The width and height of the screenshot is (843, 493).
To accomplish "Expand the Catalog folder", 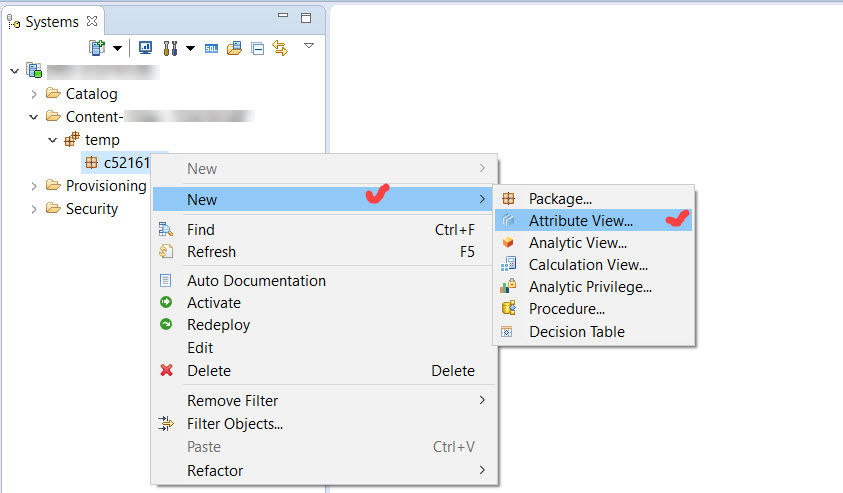I will tap(34, 94).
